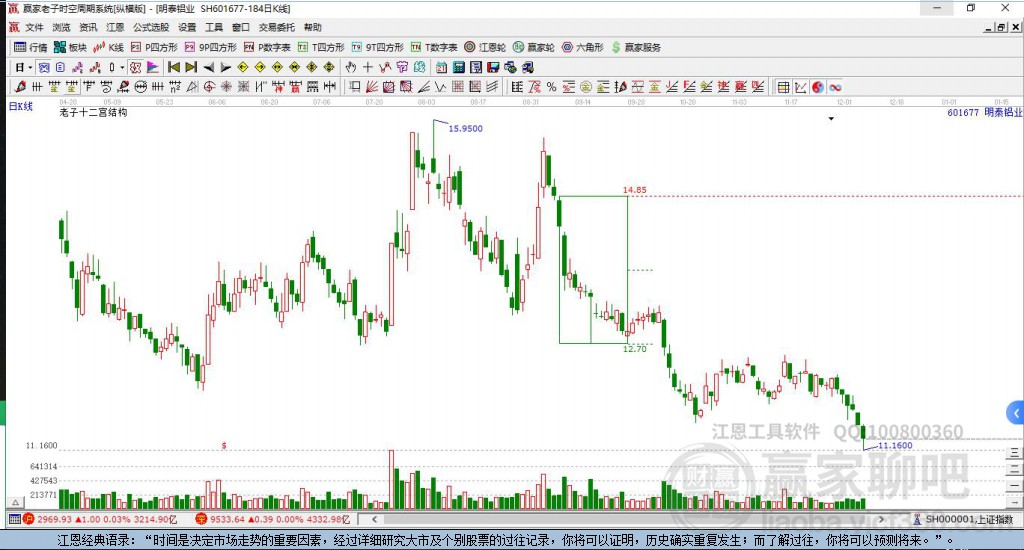Click scrollbar right arrow below chart

tap(882, 519)
